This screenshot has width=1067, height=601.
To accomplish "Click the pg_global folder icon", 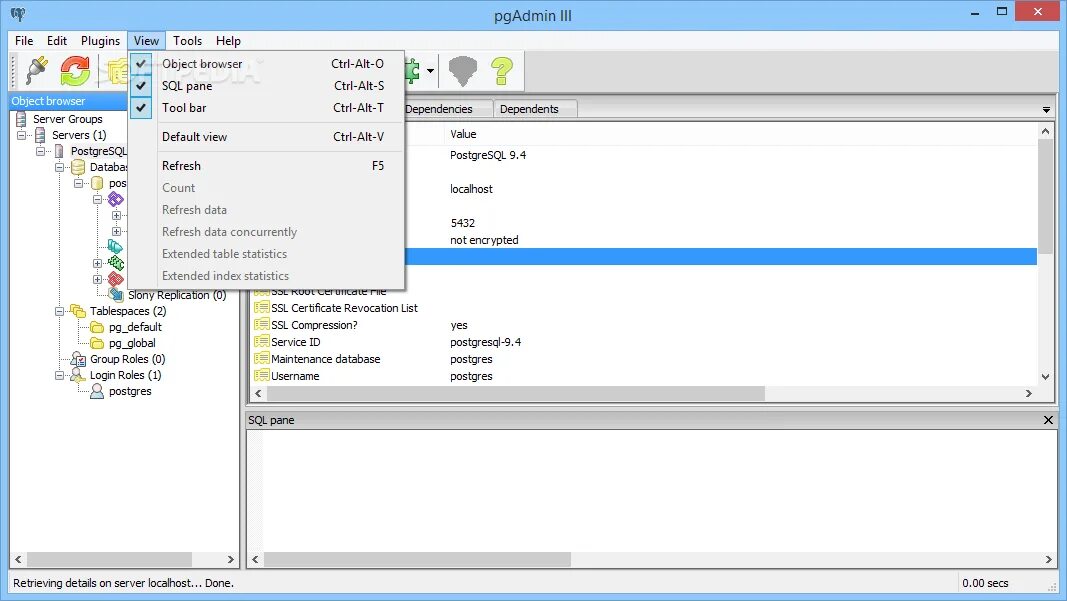I will (x=97, y=343).
